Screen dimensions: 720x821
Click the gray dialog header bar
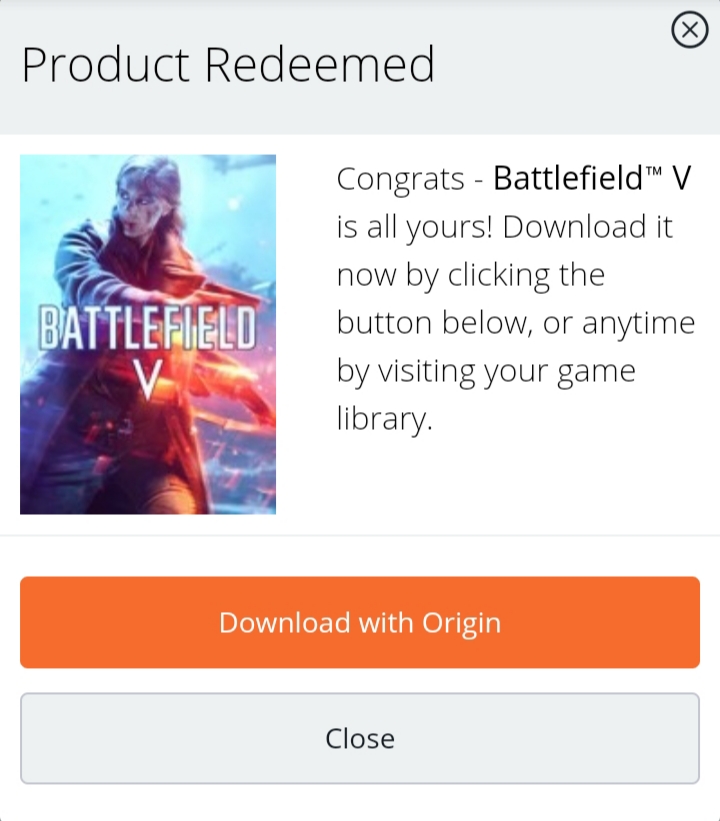click(x=360, y=67)
